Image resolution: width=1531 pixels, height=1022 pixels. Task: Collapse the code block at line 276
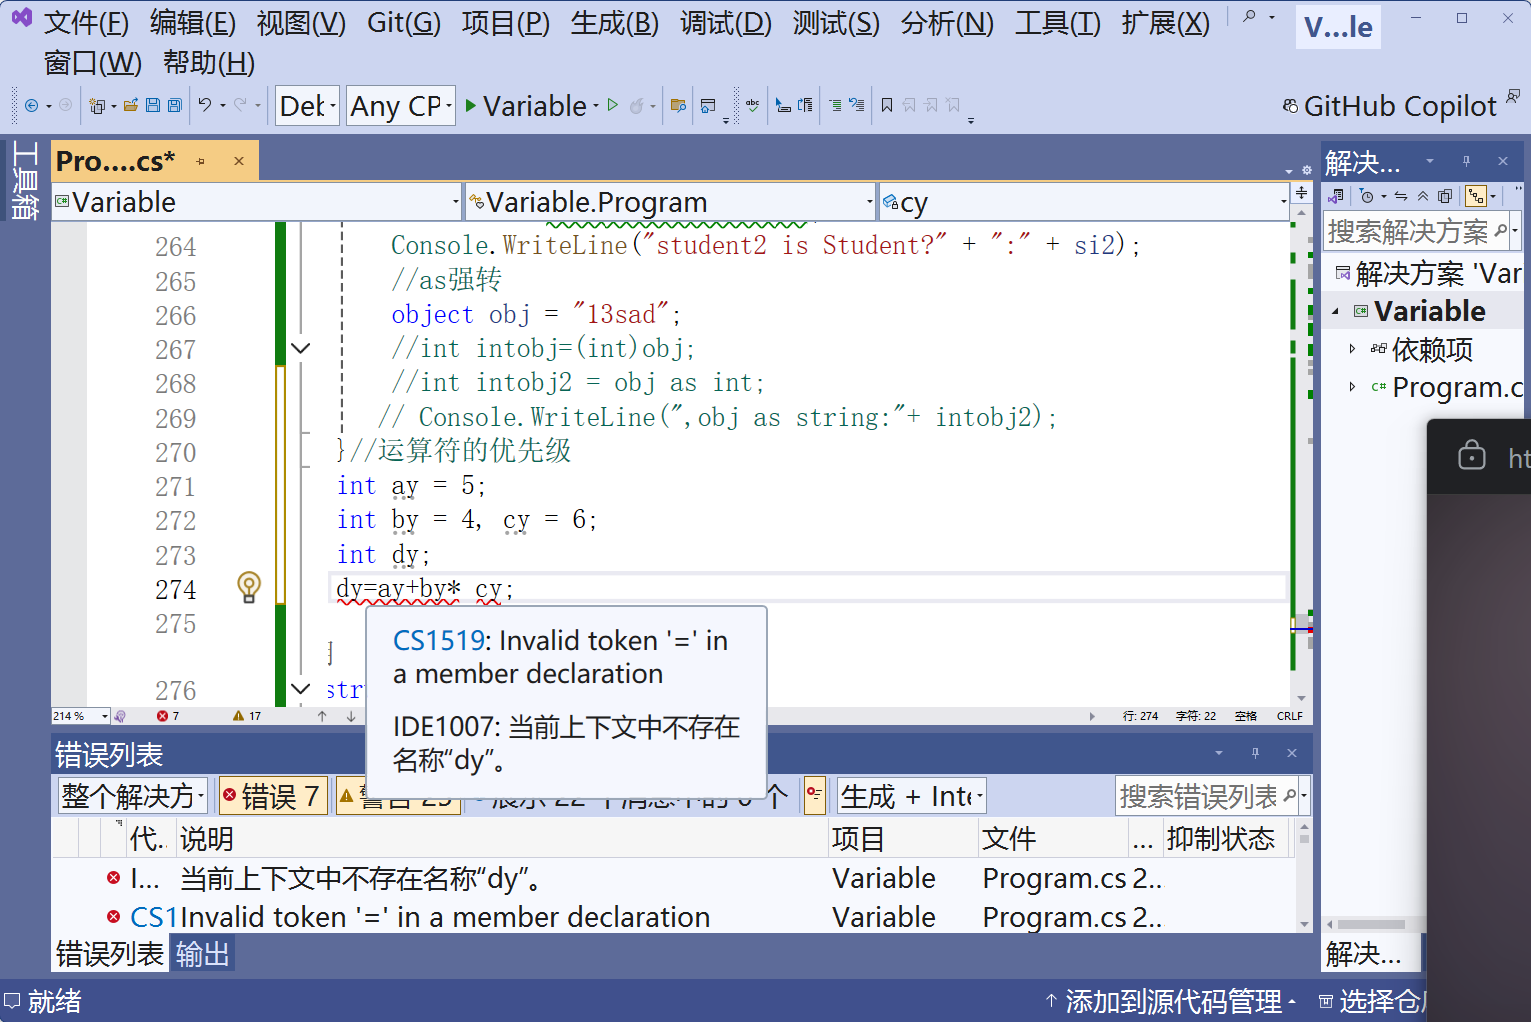[300, 689]
